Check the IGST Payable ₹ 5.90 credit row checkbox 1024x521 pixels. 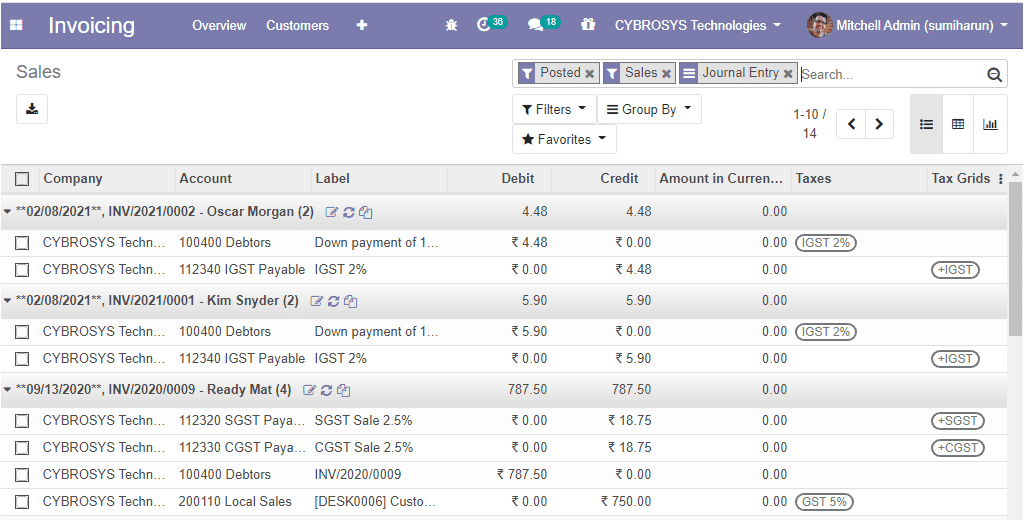tap(22, 359)
